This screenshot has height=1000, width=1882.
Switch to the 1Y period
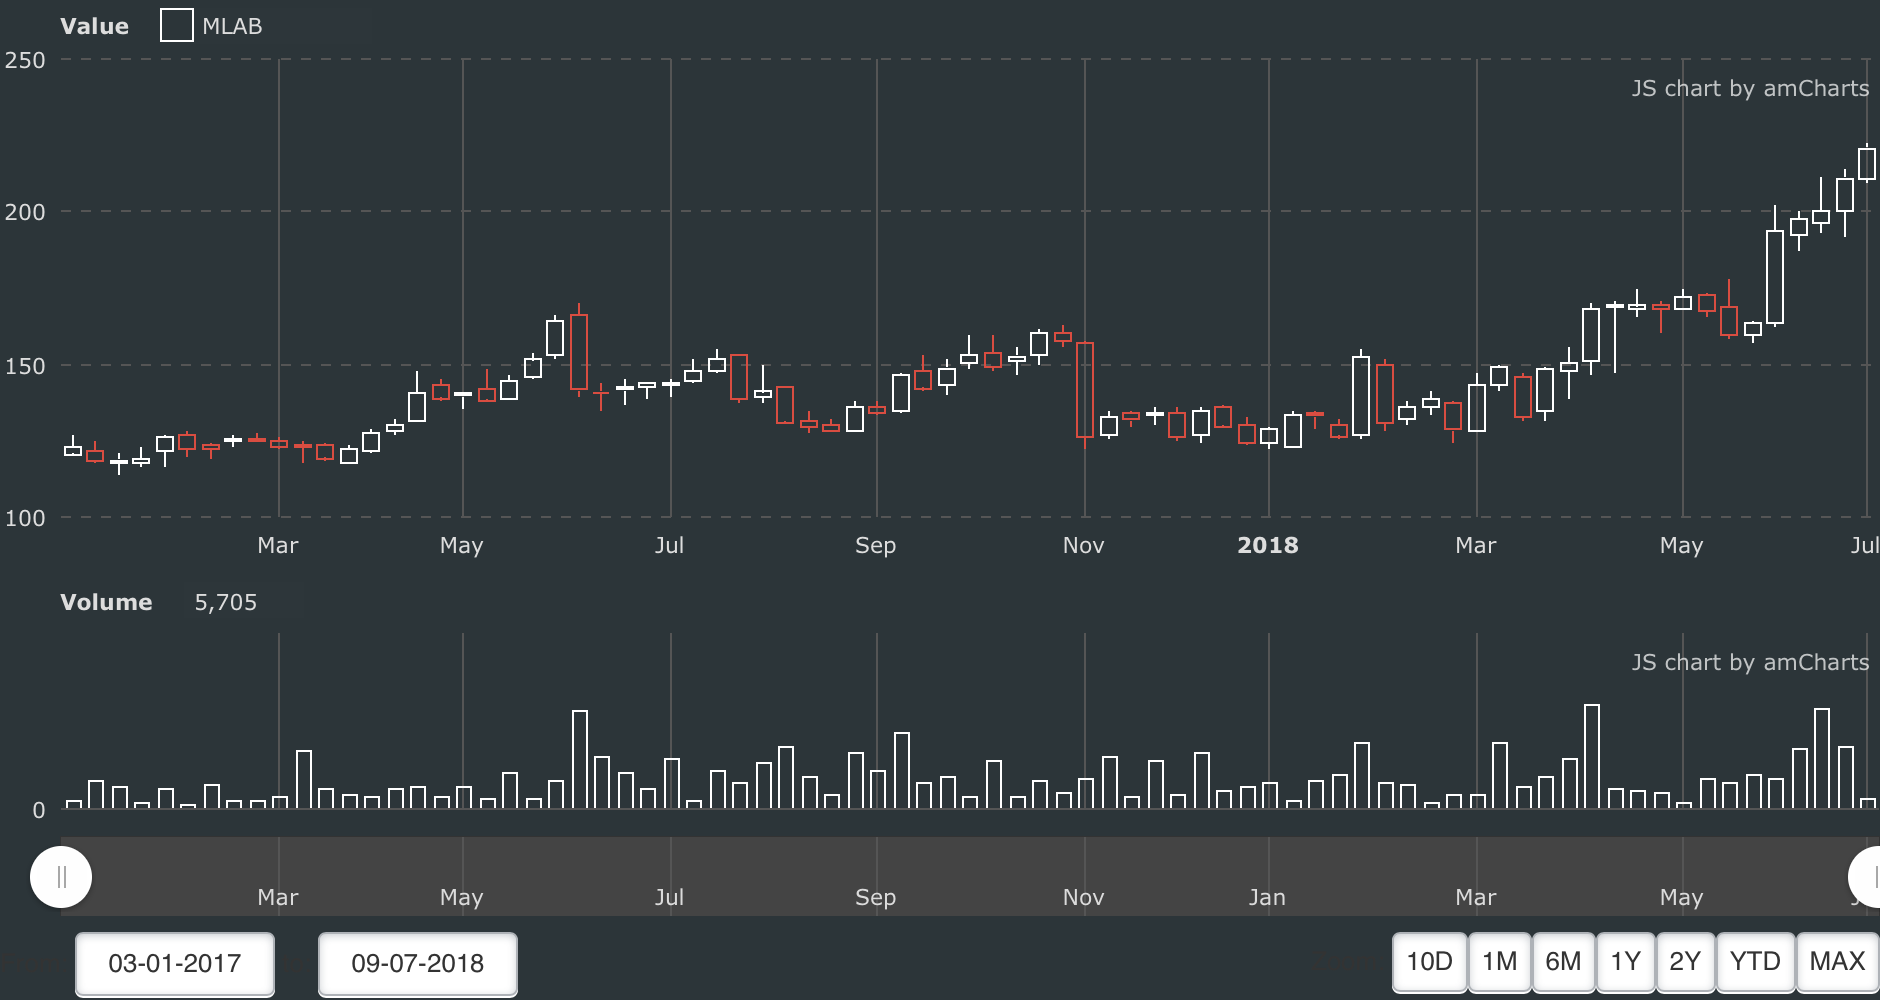click(x=1626, y=962)
